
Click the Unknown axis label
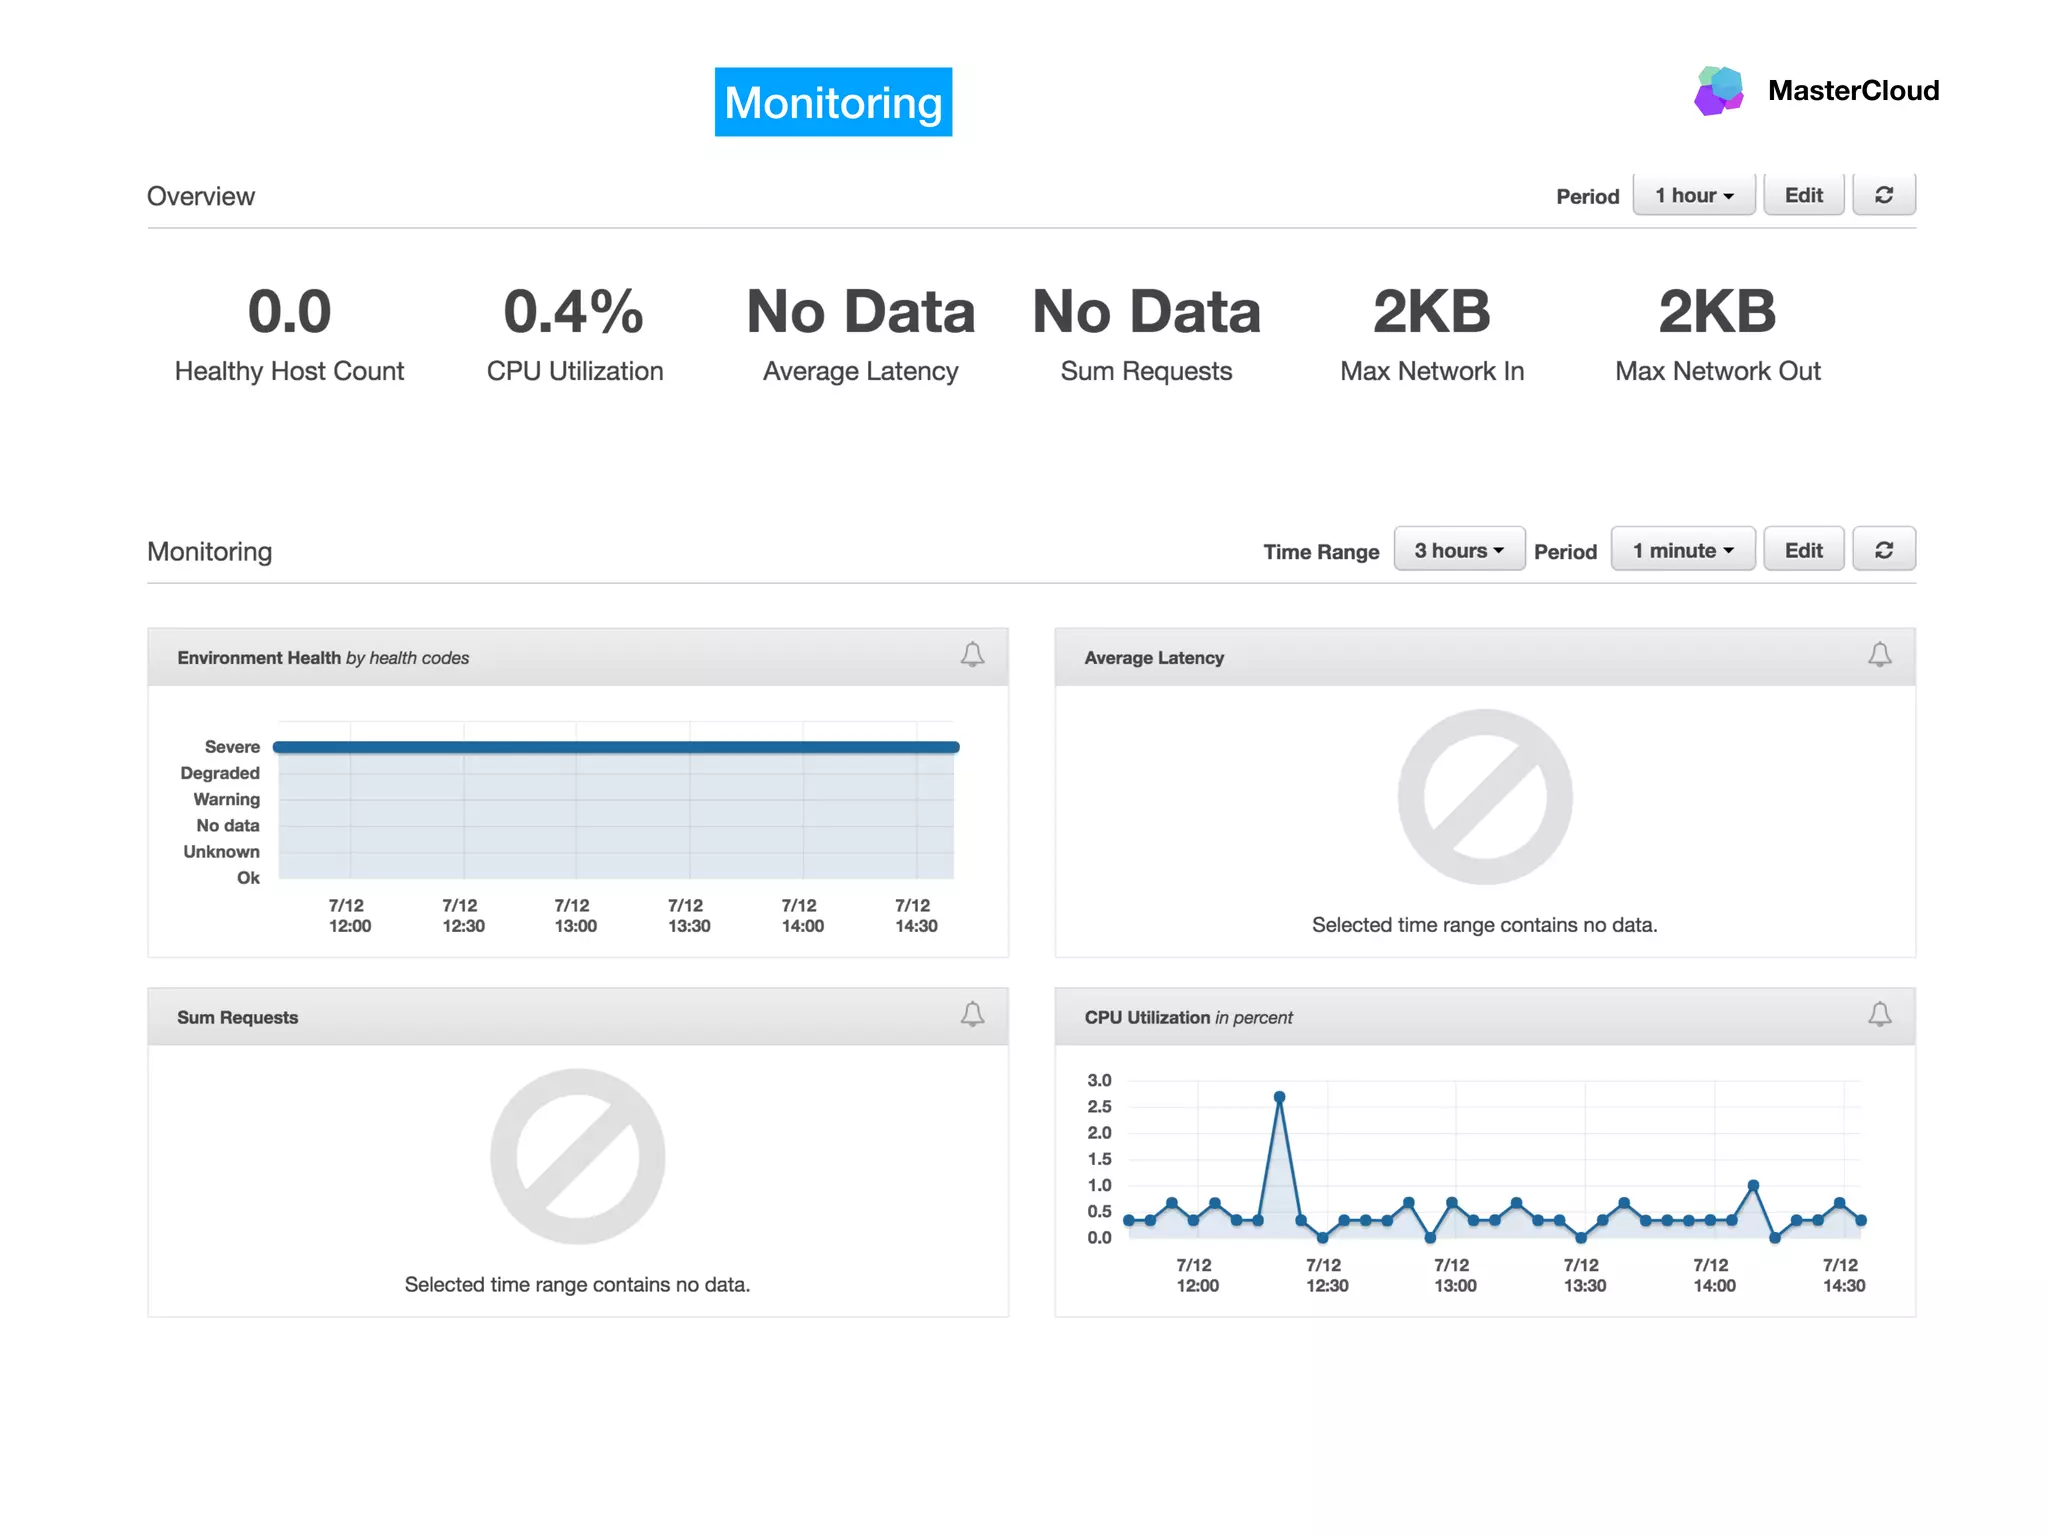[x=221, y=852]
